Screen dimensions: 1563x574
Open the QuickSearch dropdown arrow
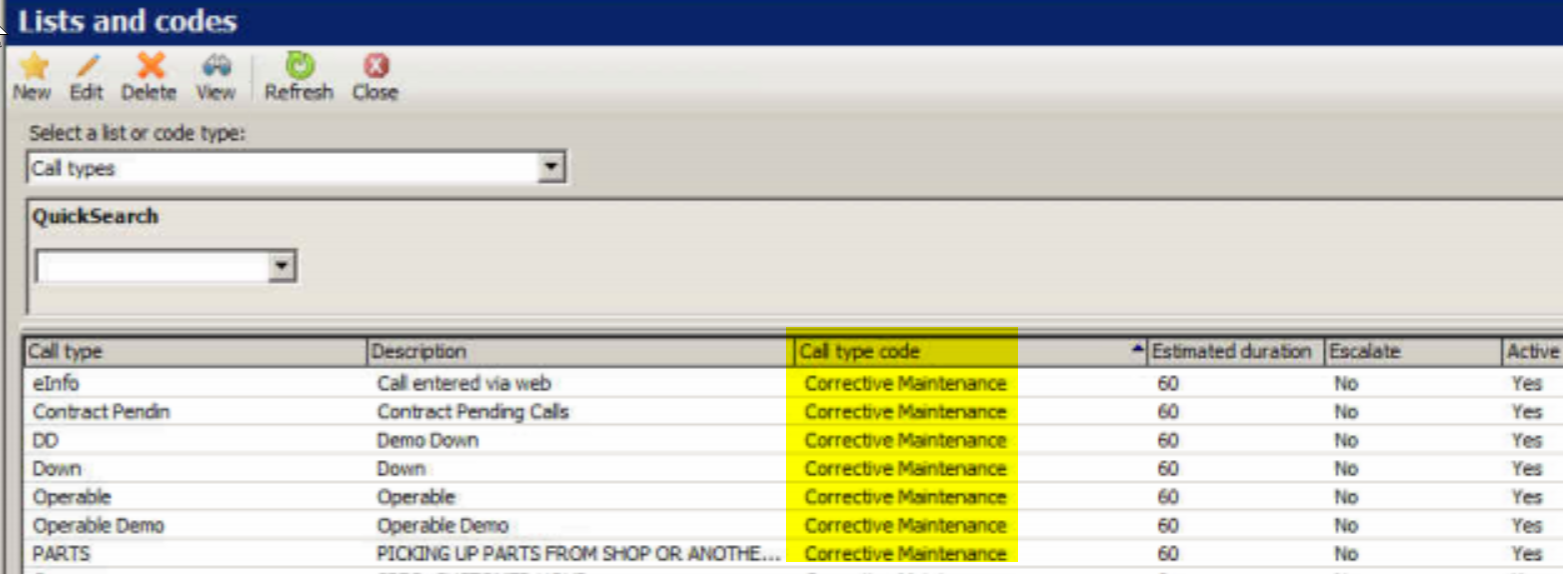coord(283,267)
